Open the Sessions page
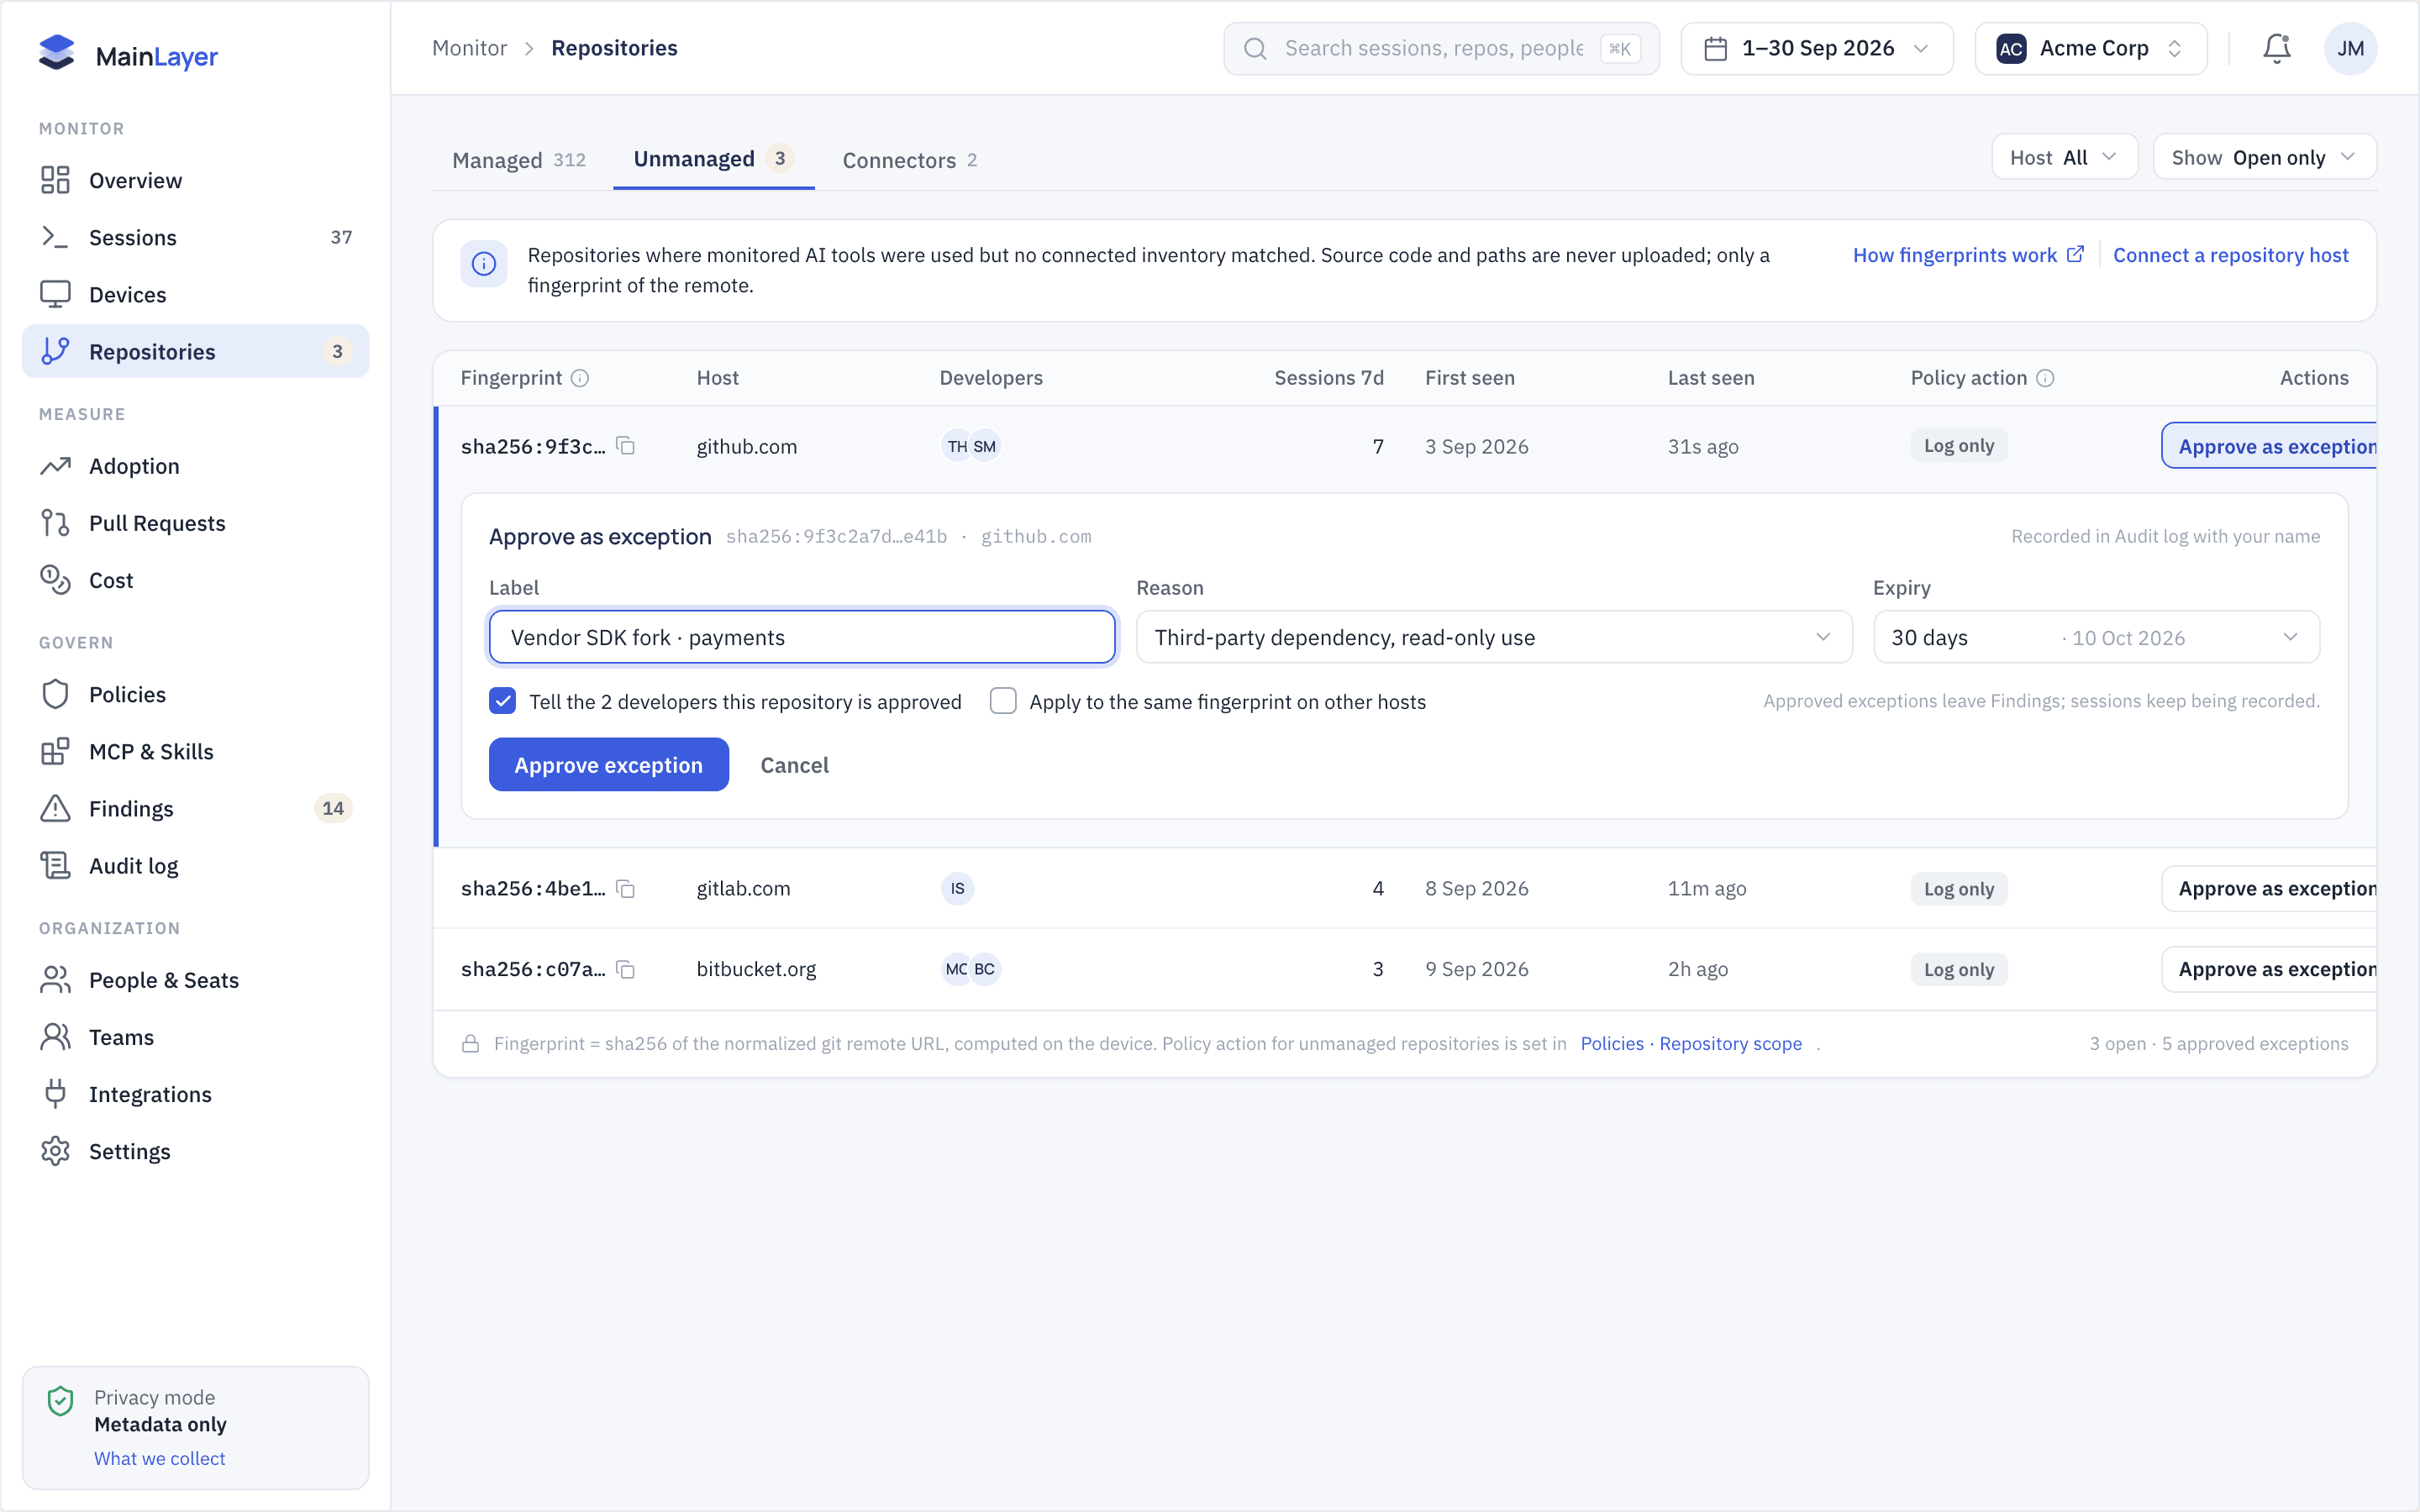 pos(195,237)
